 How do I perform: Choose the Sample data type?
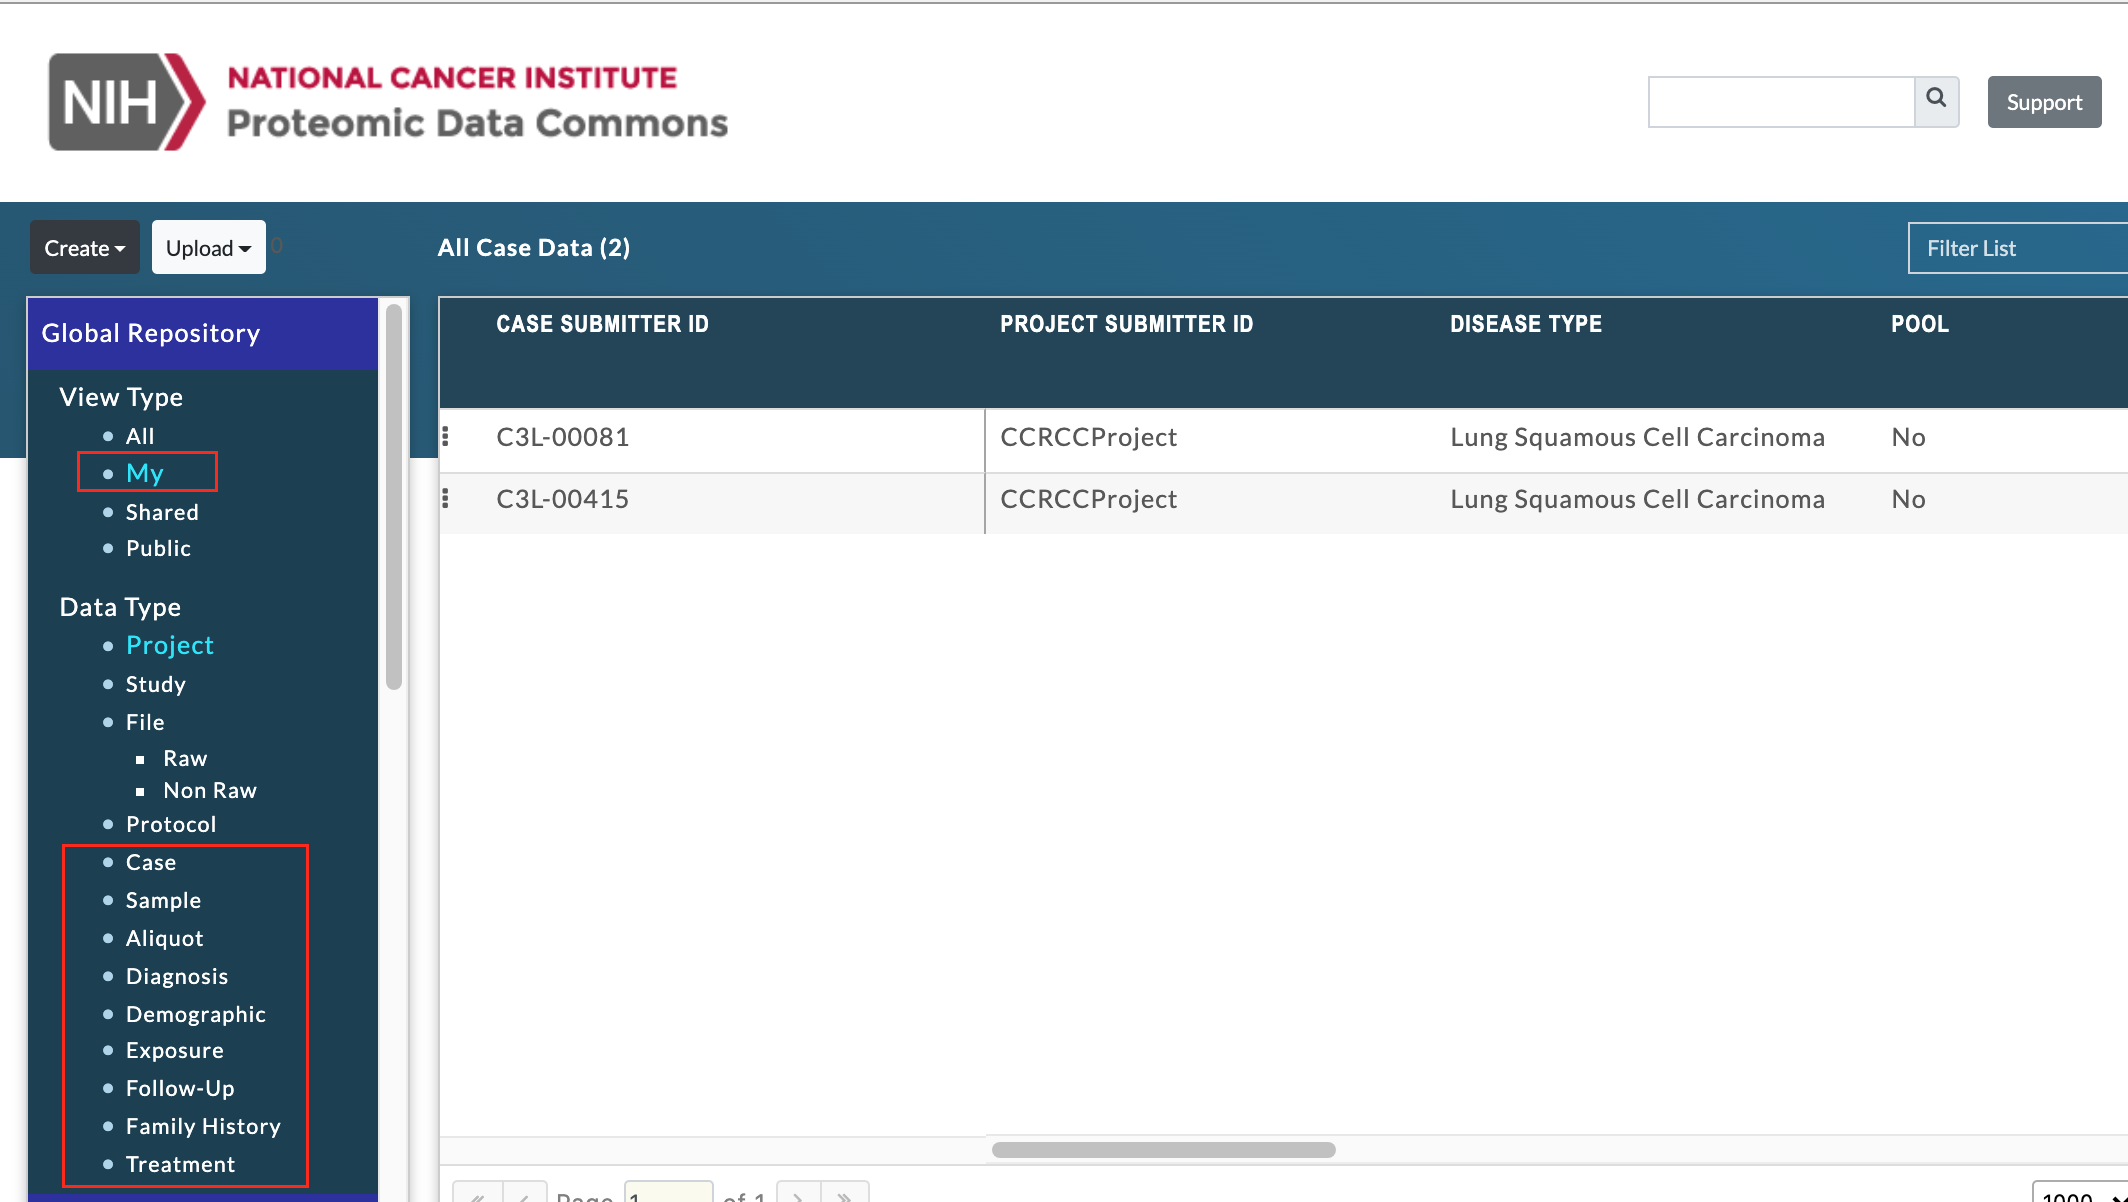[x=163, y=900]
